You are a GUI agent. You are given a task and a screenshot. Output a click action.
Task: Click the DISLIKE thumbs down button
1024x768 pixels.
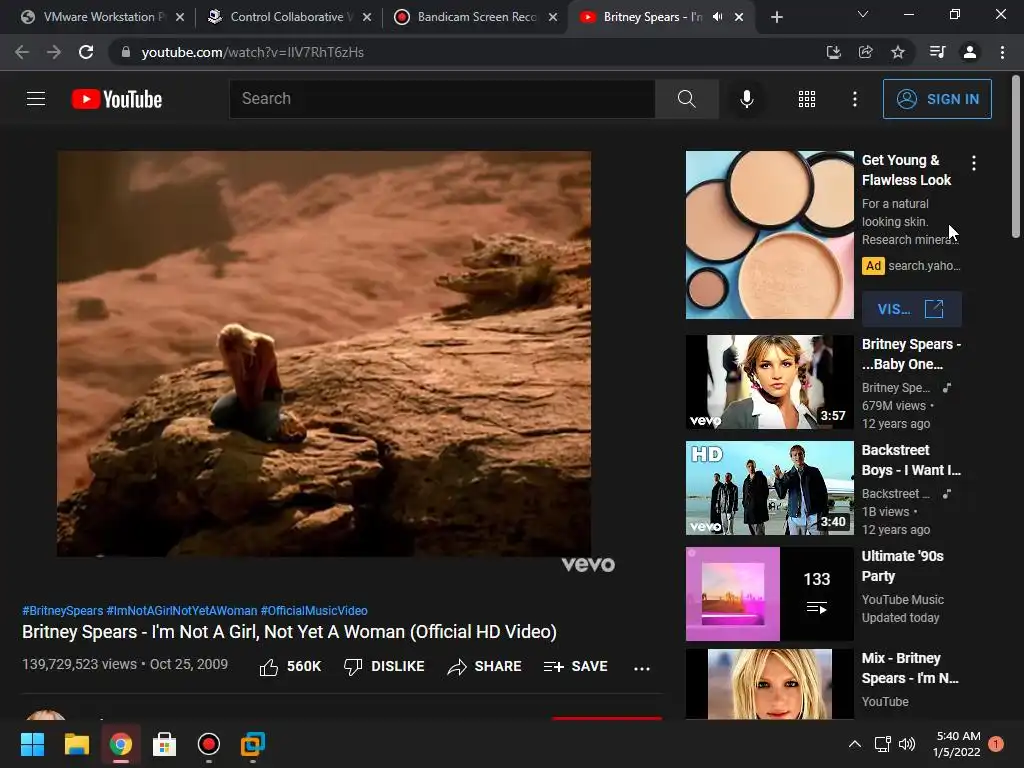click(384, 667)
